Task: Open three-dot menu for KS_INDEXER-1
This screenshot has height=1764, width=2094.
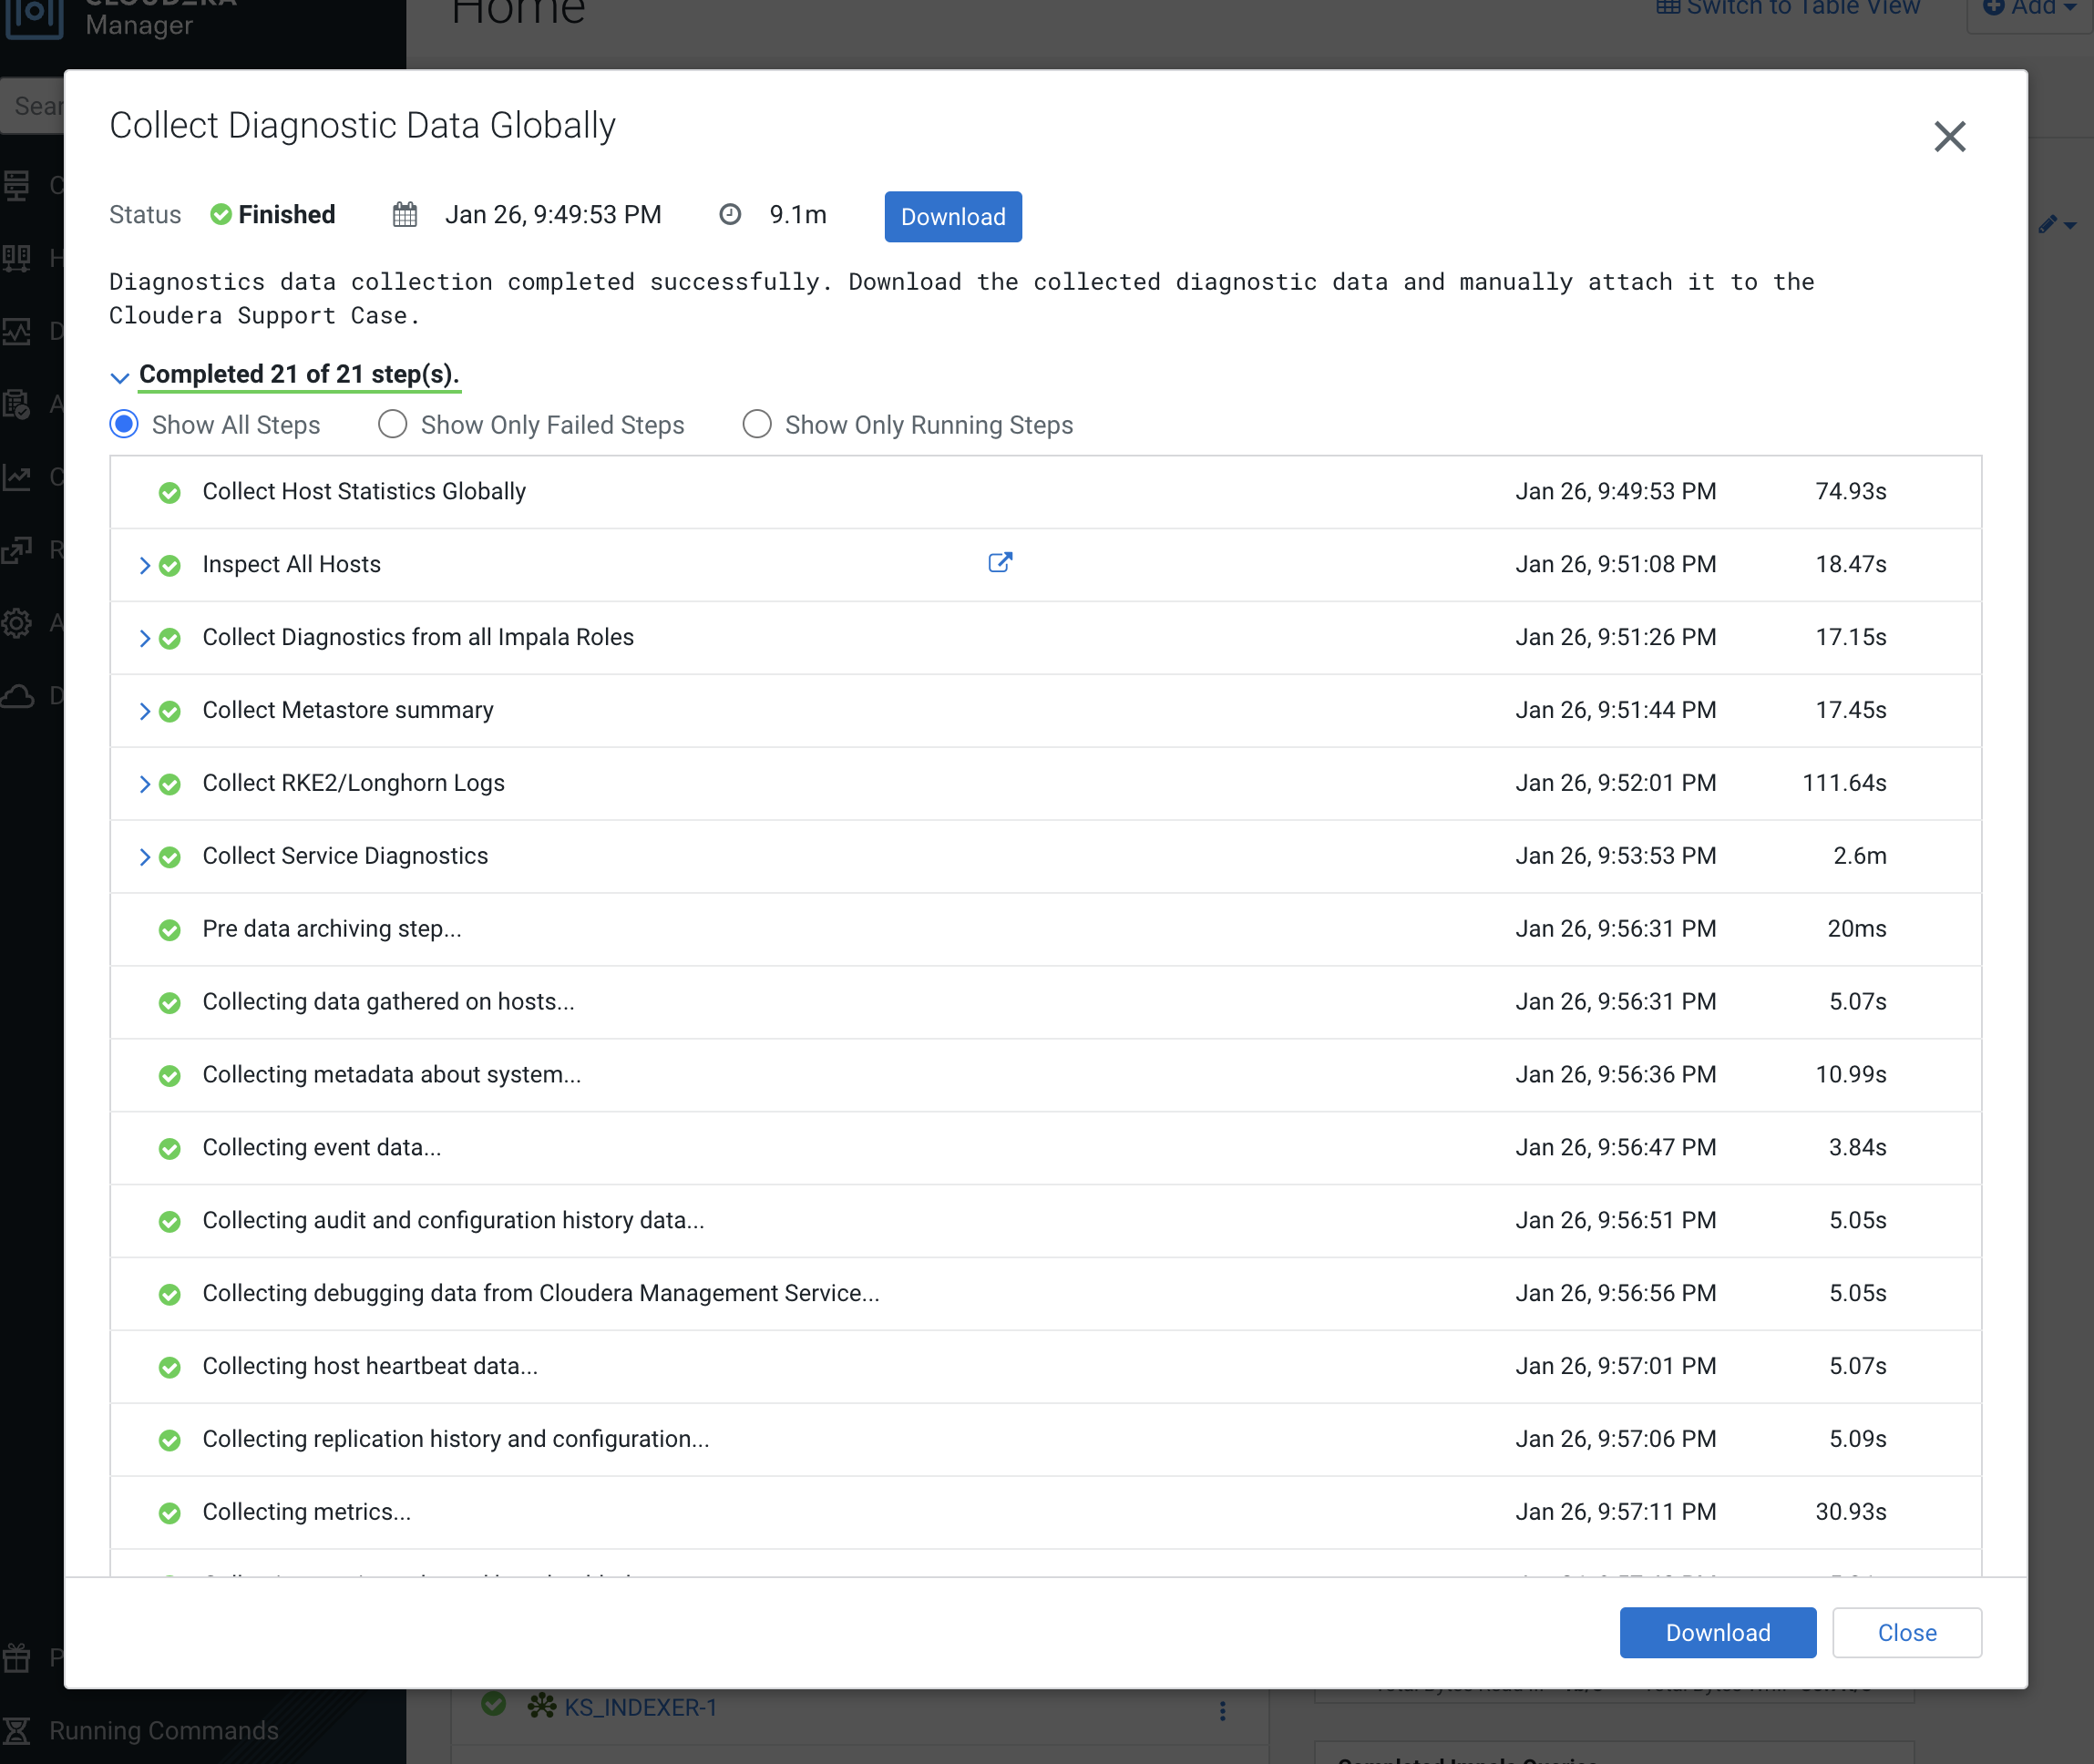Action: [1222, 1711]
